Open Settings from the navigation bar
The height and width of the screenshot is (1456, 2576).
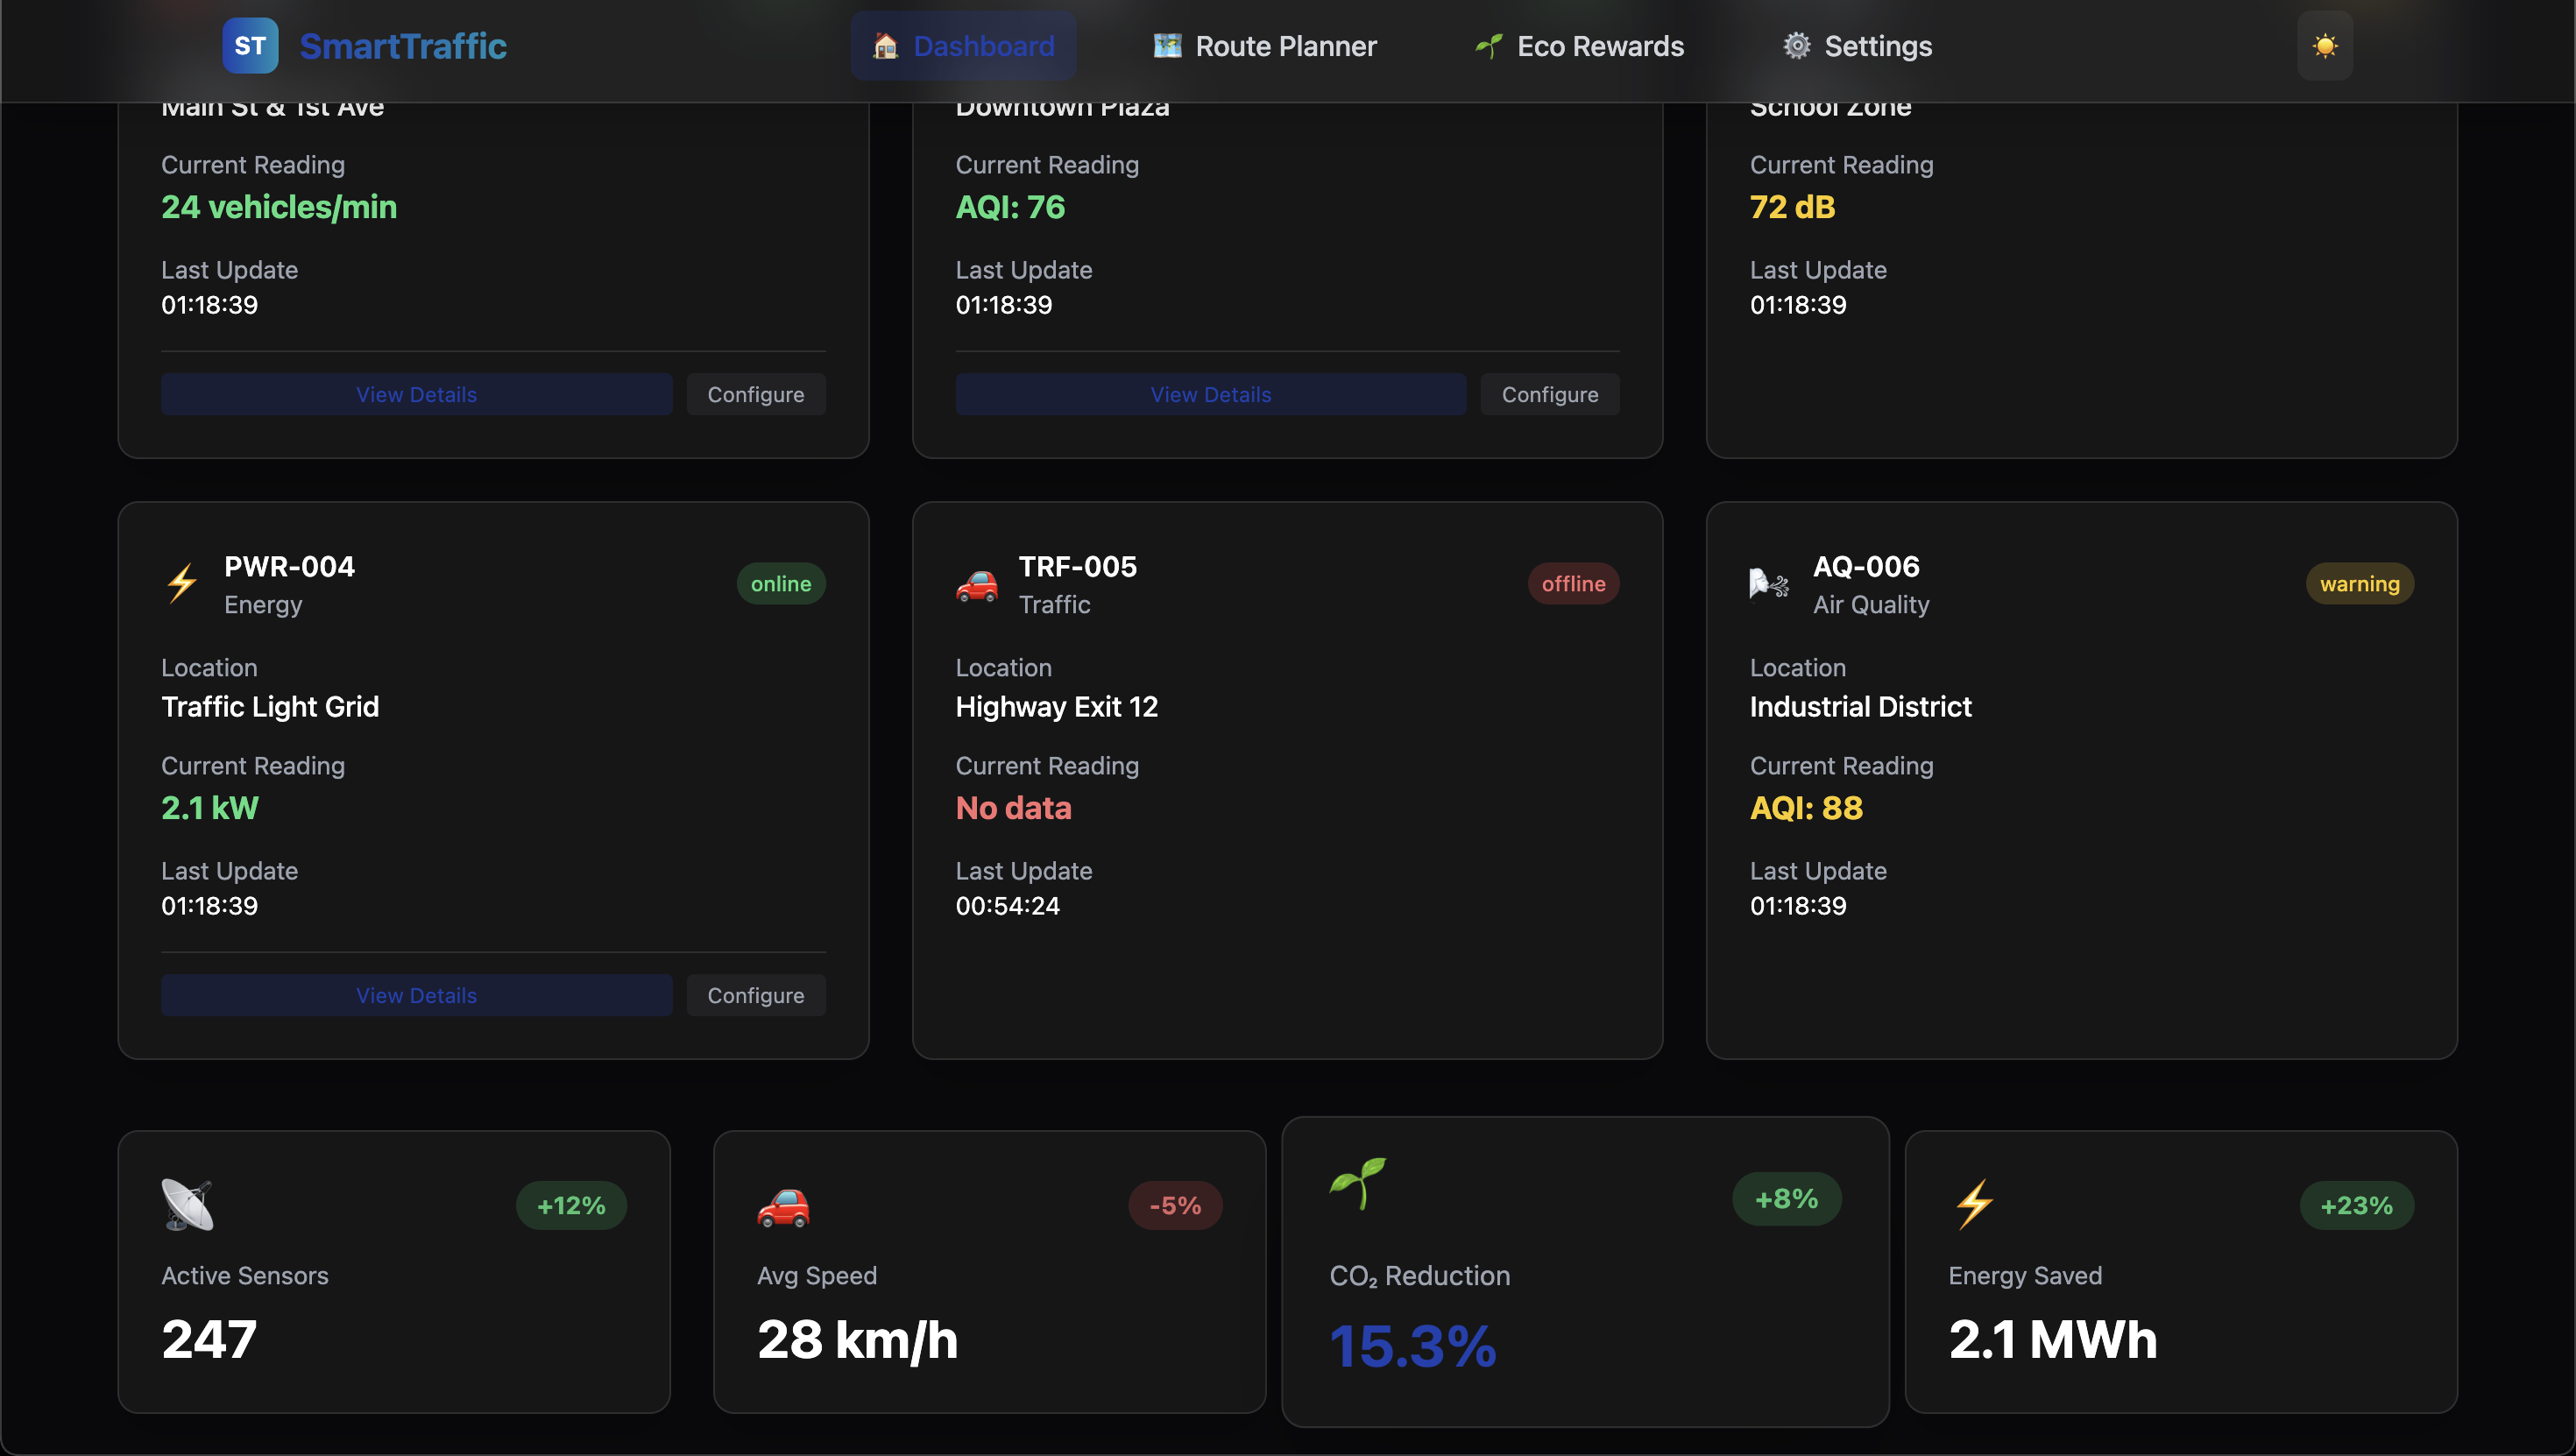click(x=1857, y=46)
